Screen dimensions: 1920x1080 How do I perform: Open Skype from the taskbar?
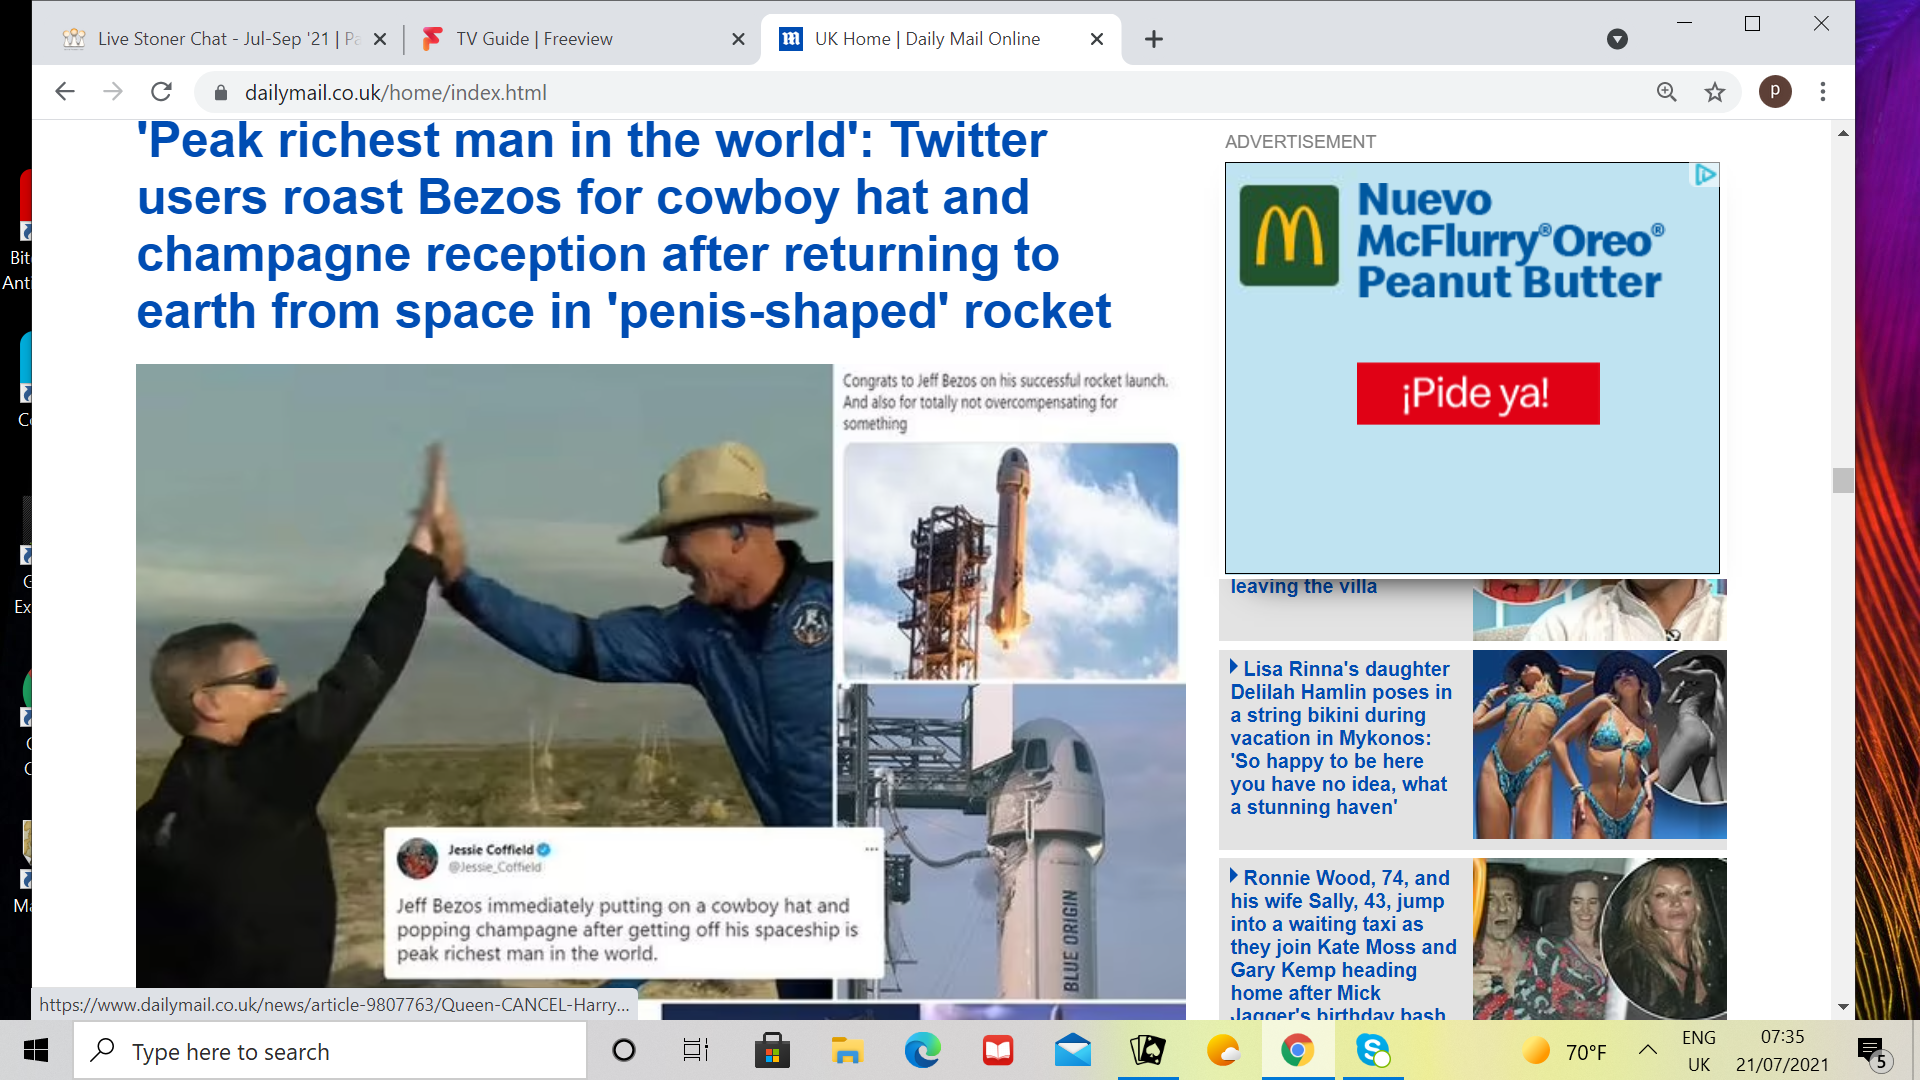click(1372, 1051)
